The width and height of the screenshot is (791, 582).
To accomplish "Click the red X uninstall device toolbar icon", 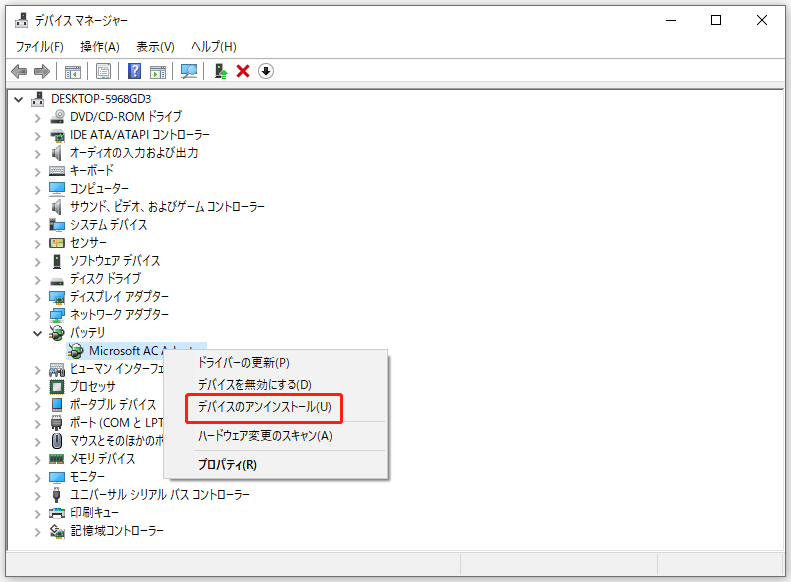I will pyautogui.click(x=243, y=71).
